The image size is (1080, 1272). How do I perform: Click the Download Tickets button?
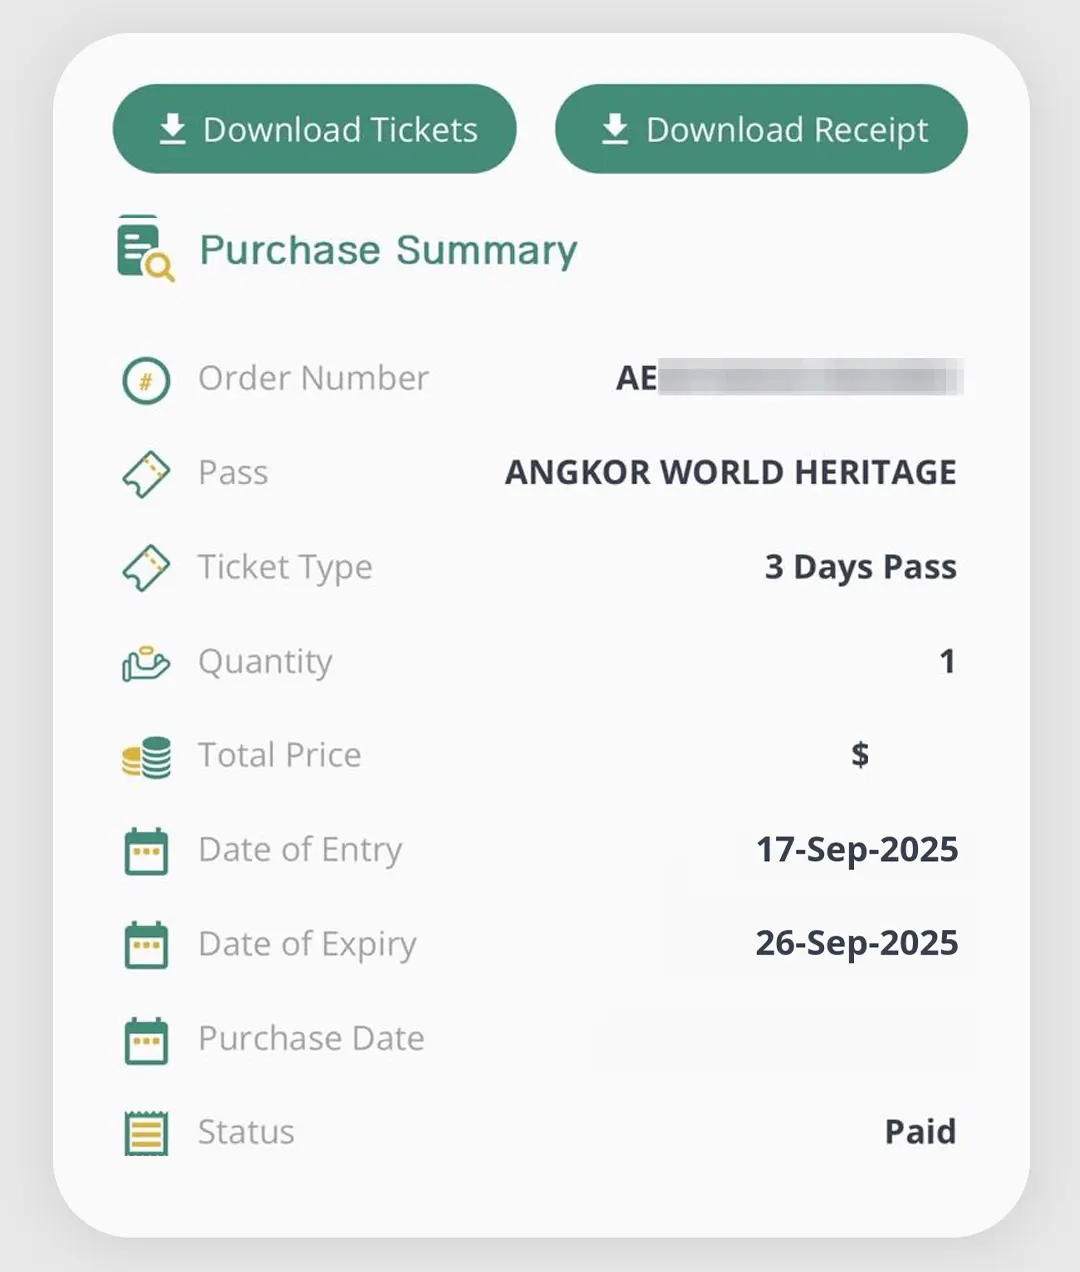314,129
